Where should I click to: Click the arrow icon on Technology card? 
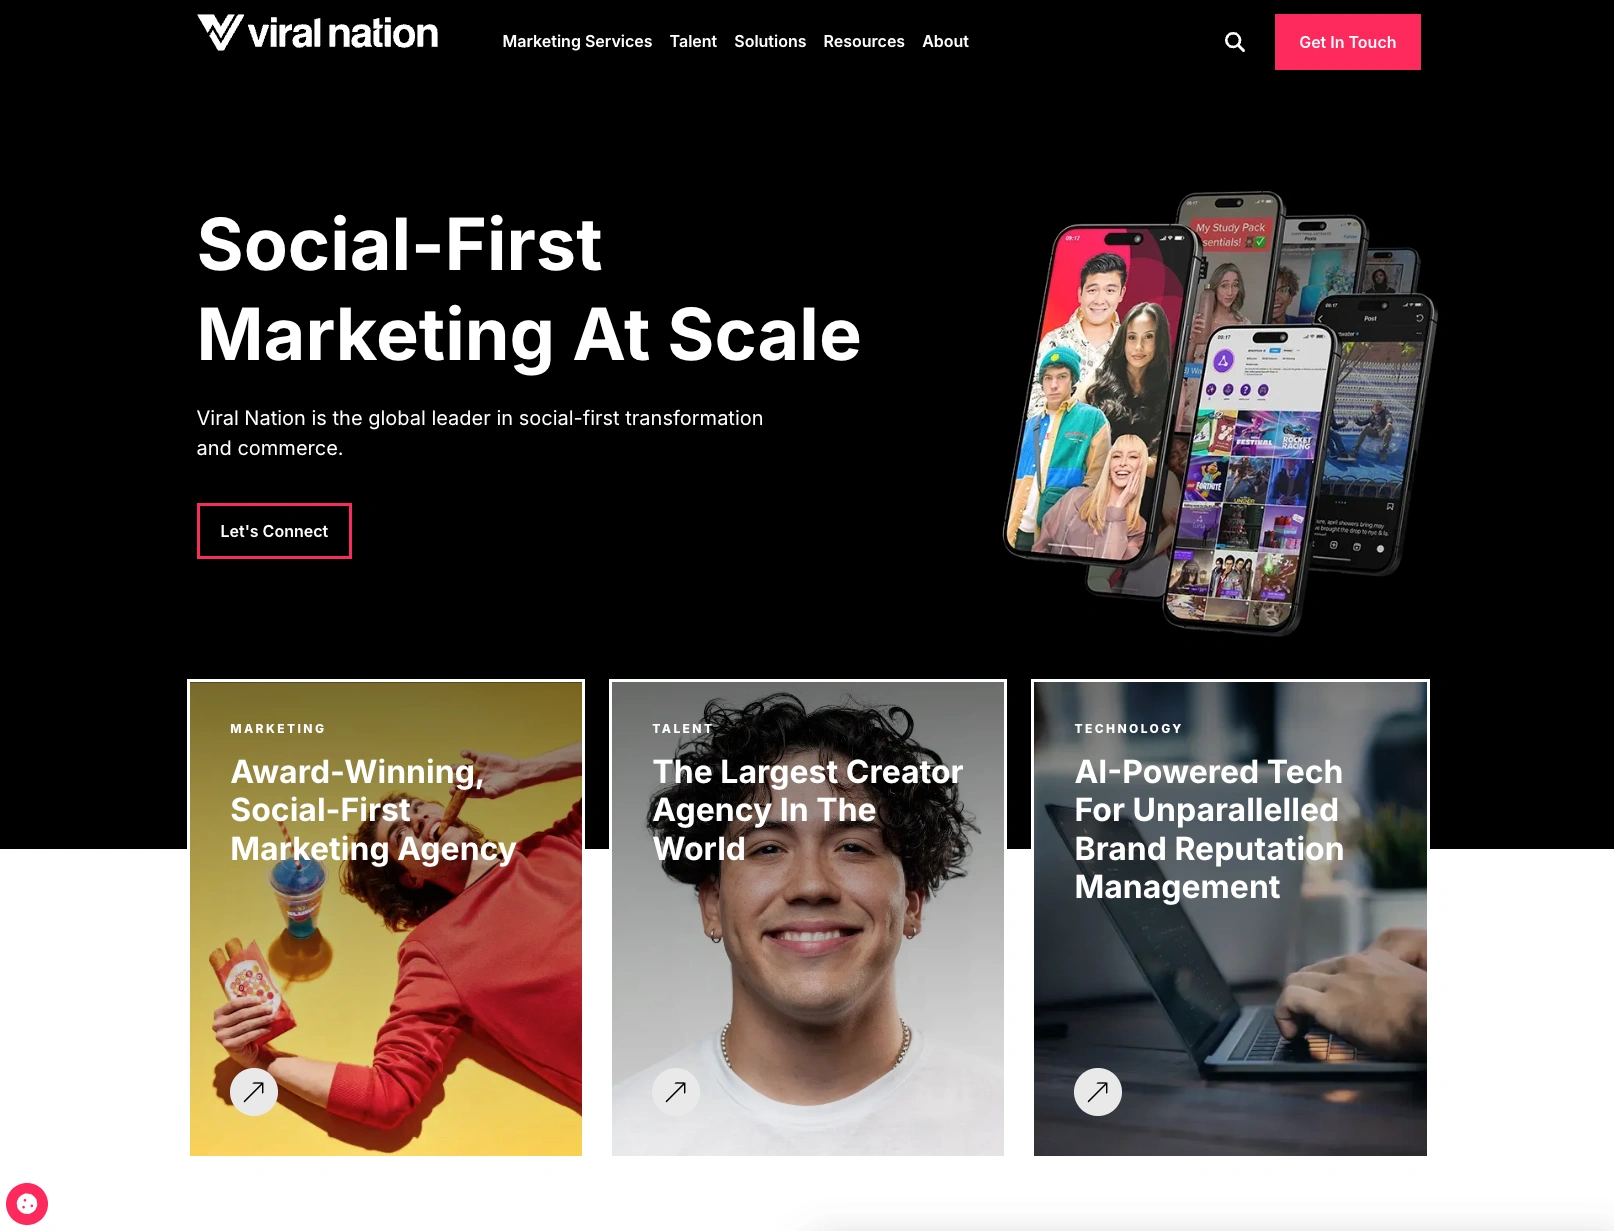coord(1098,1092)
